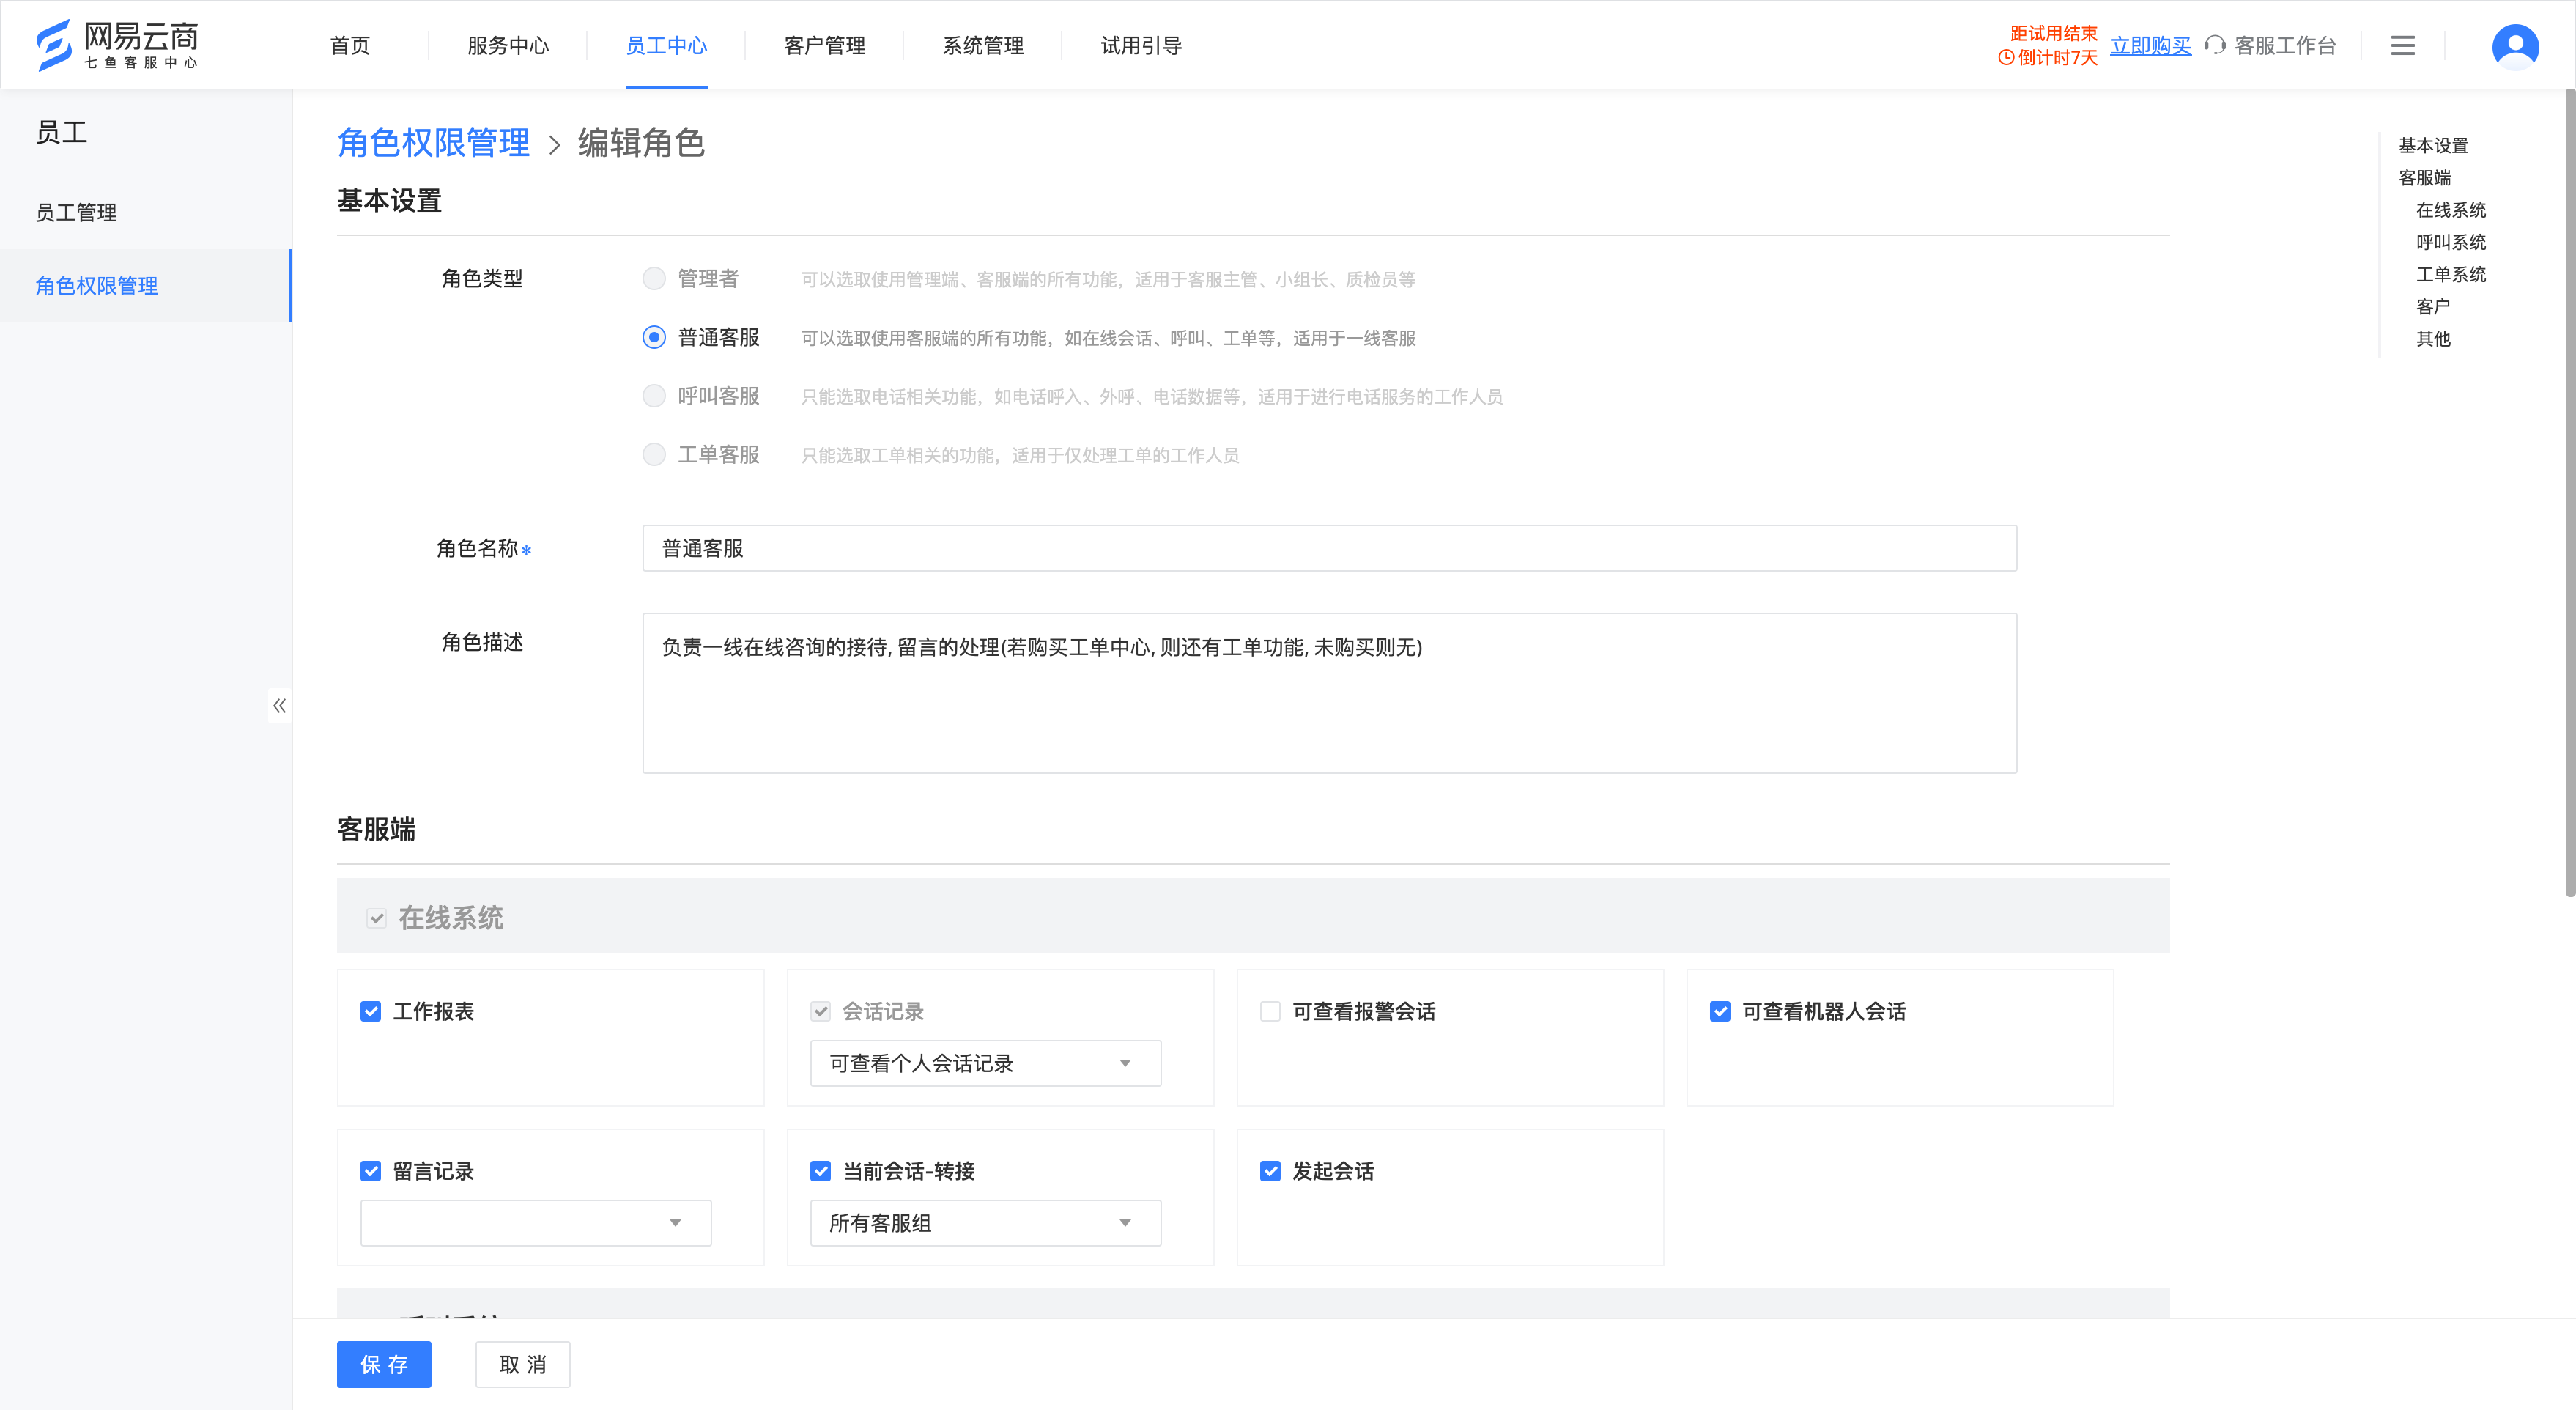Open the empty 留言记录 dropdown
Image resolution: width=2576 pixels, height=1410 pixels.
[536, 1223]
